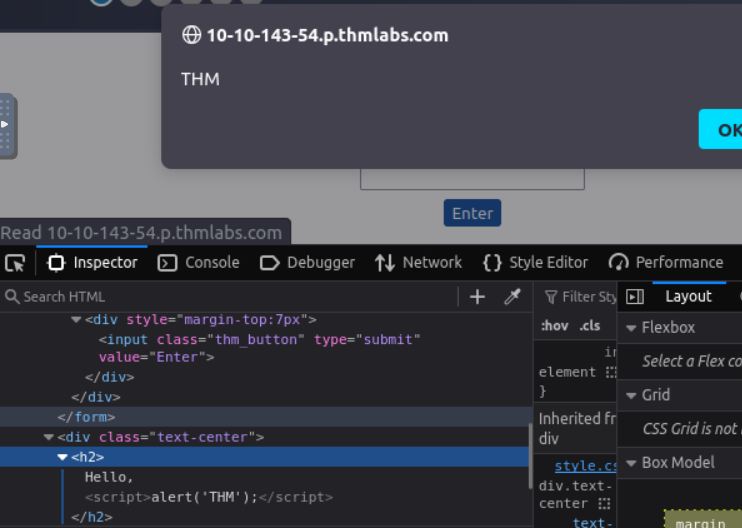Click the text input above Enter button
Screen dimensions: 742x528
[x=472, y=179]
